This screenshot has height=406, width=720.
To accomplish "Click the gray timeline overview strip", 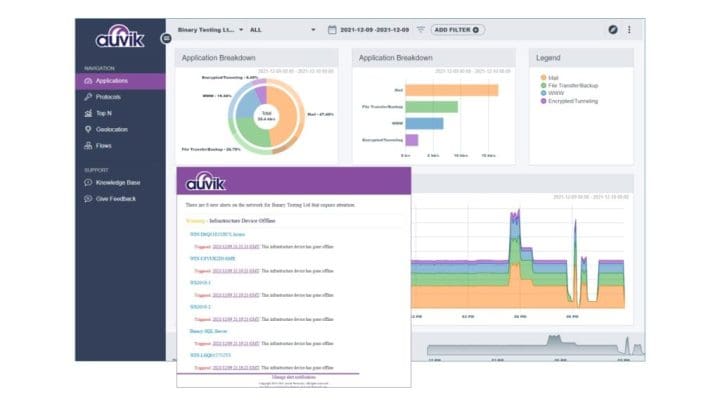I will point(535,346).
